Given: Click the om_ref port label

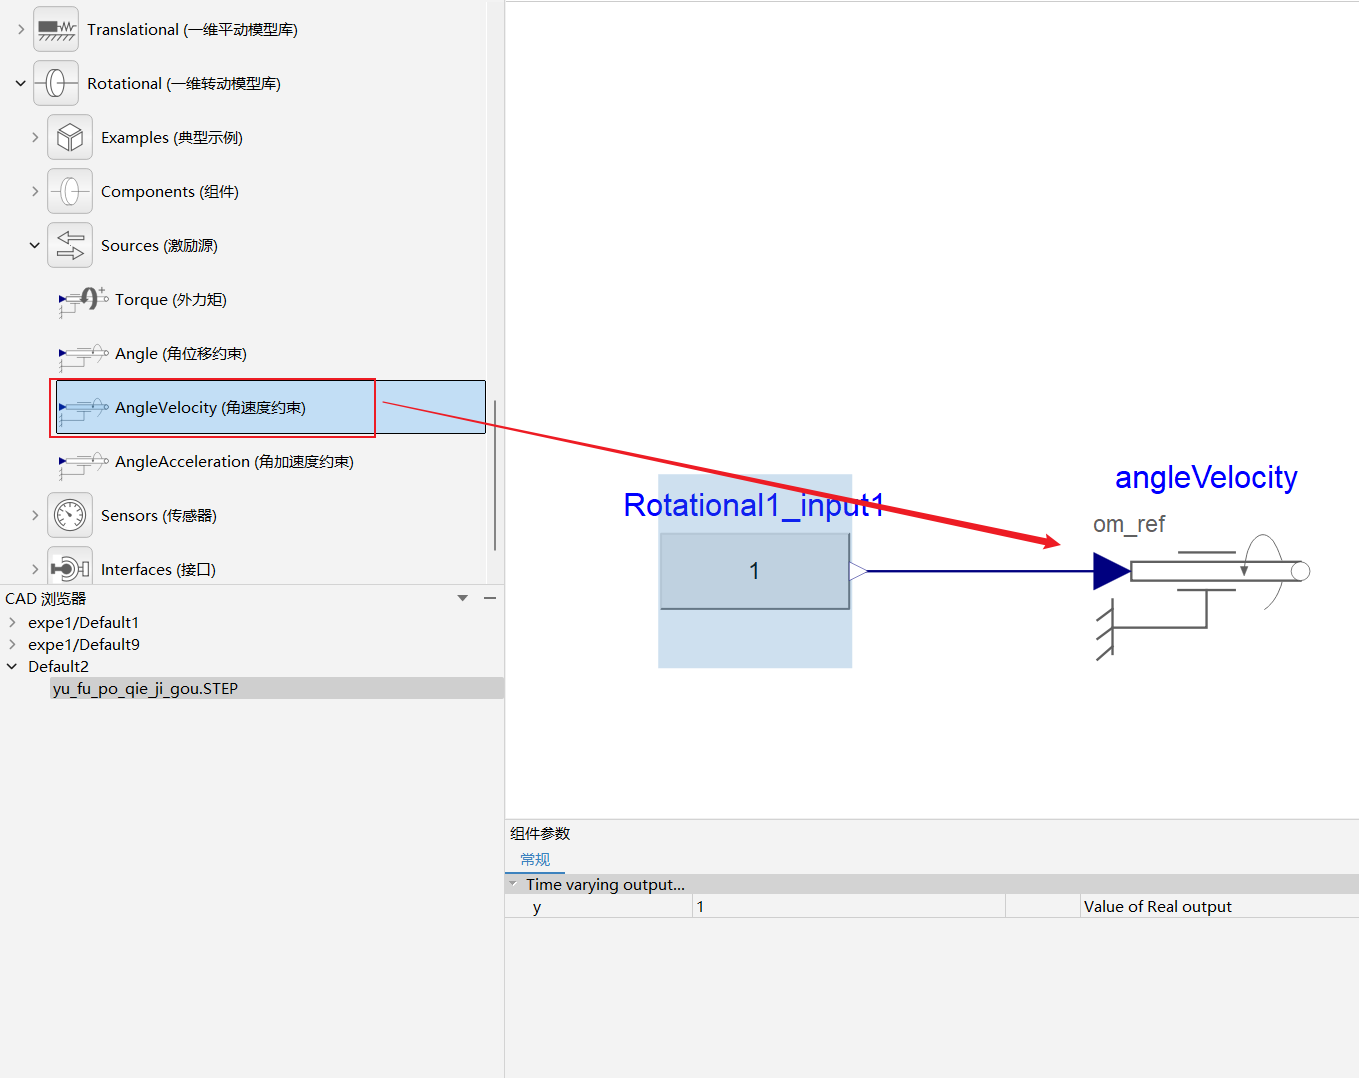Looking at the screenshot, I should tap(1129, 524).
